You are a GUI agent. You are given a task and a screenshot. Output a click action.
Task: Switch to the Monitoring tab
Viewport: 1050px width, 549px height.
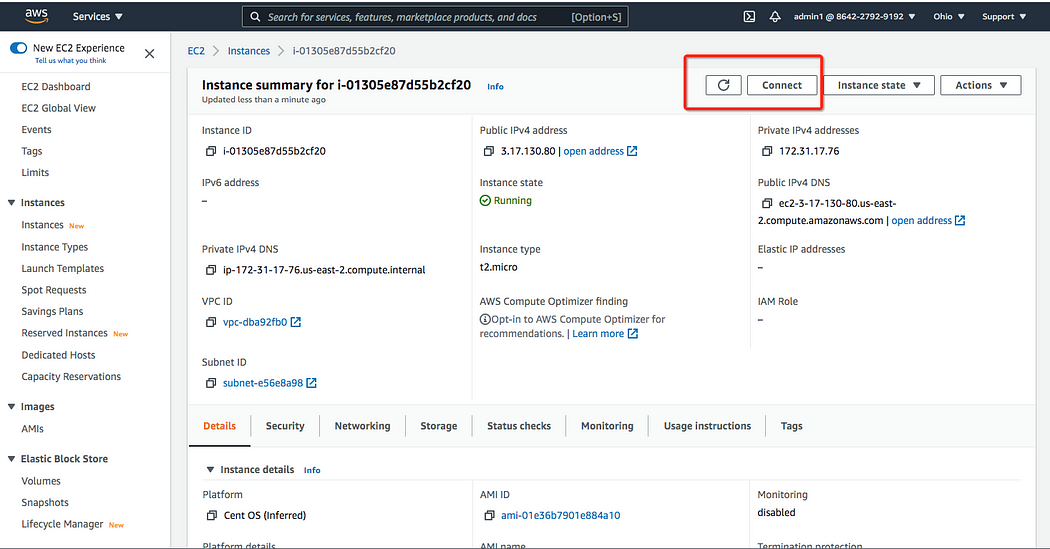pyautogui.click(x=607, y=426)
